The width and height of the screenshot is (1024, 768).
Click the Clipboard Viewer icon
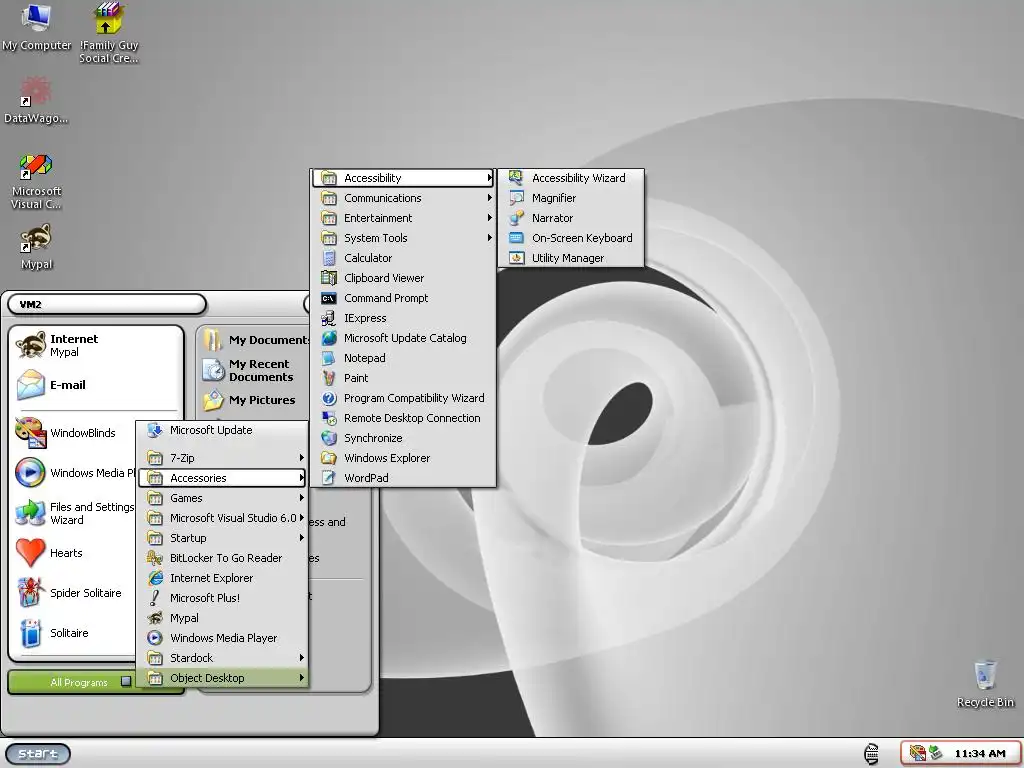pyautogui.click(x=329, y=278)
